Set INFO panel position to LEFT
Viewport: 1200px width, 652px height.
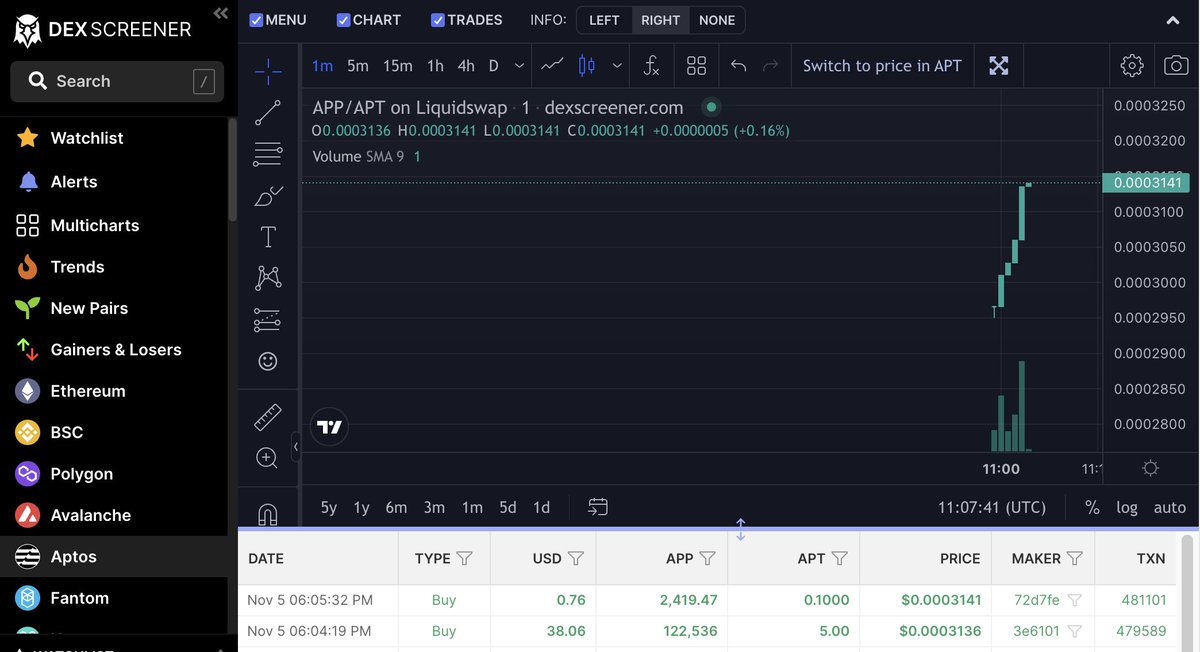click(x=604, y=20)
